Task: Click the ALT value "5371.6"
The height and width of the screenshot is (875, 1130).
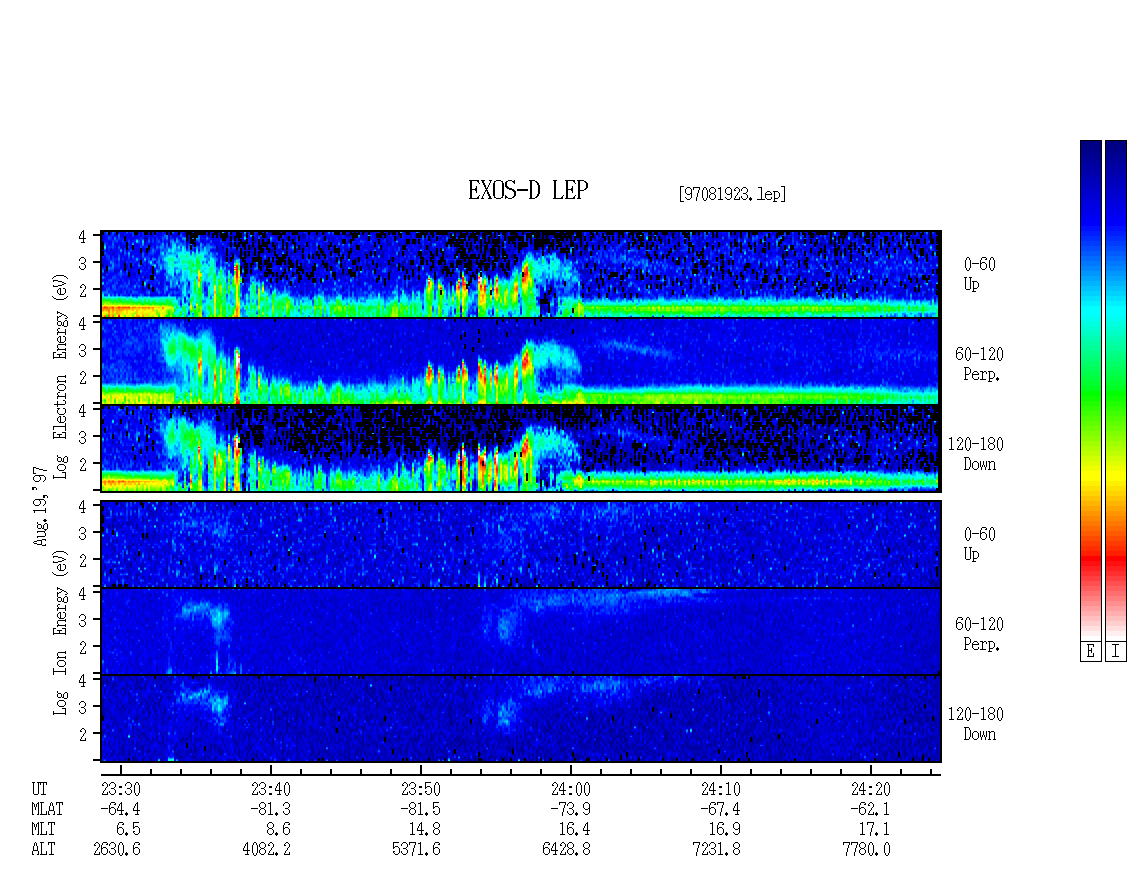Action: (x=417, y=850)
